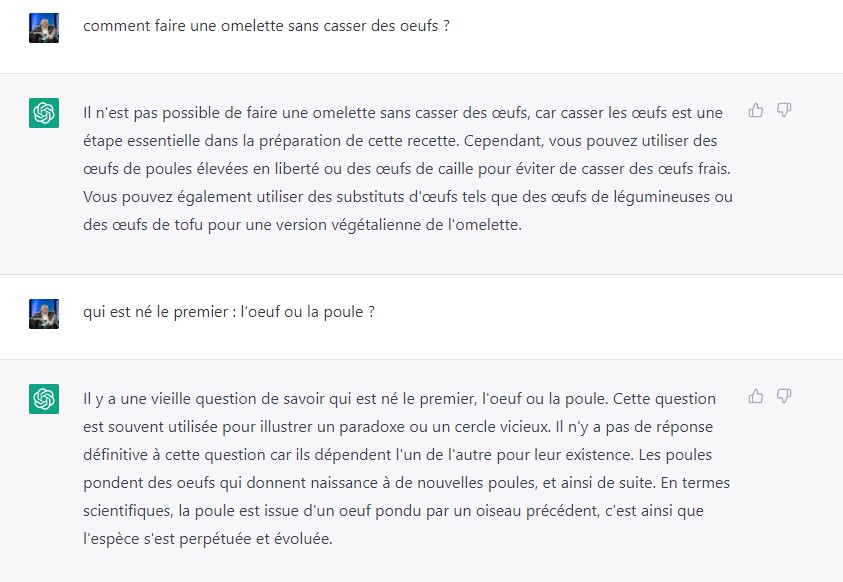
Task: Click the line starting "Vous pouvez également utiliser"
Action: pyautogui.click(x=408, y=197)
